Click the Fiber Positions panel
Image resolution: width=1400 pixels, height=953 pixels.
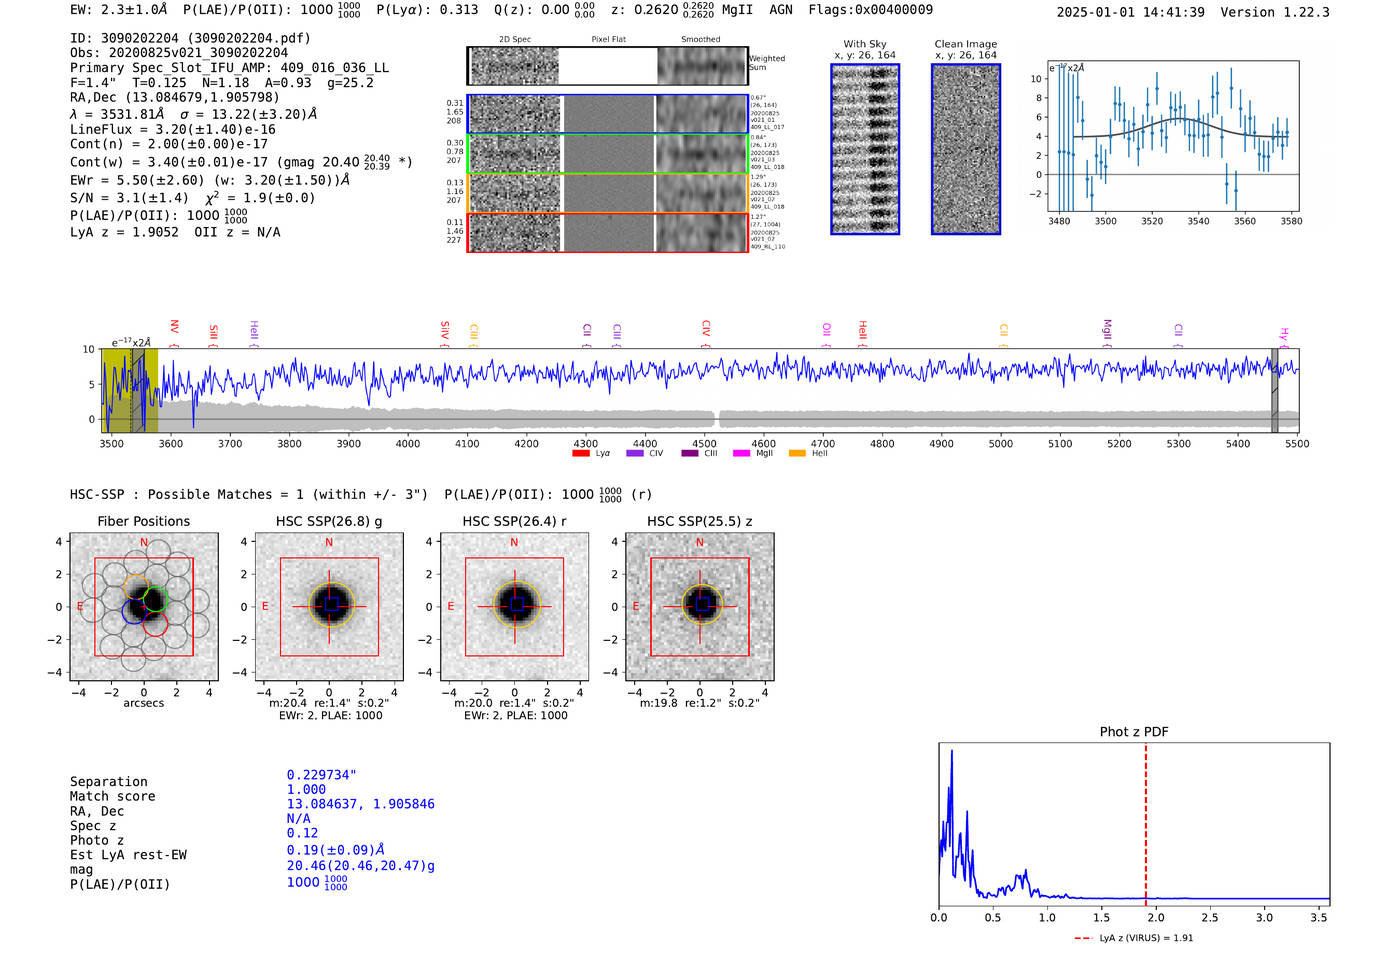click(144, 607)
